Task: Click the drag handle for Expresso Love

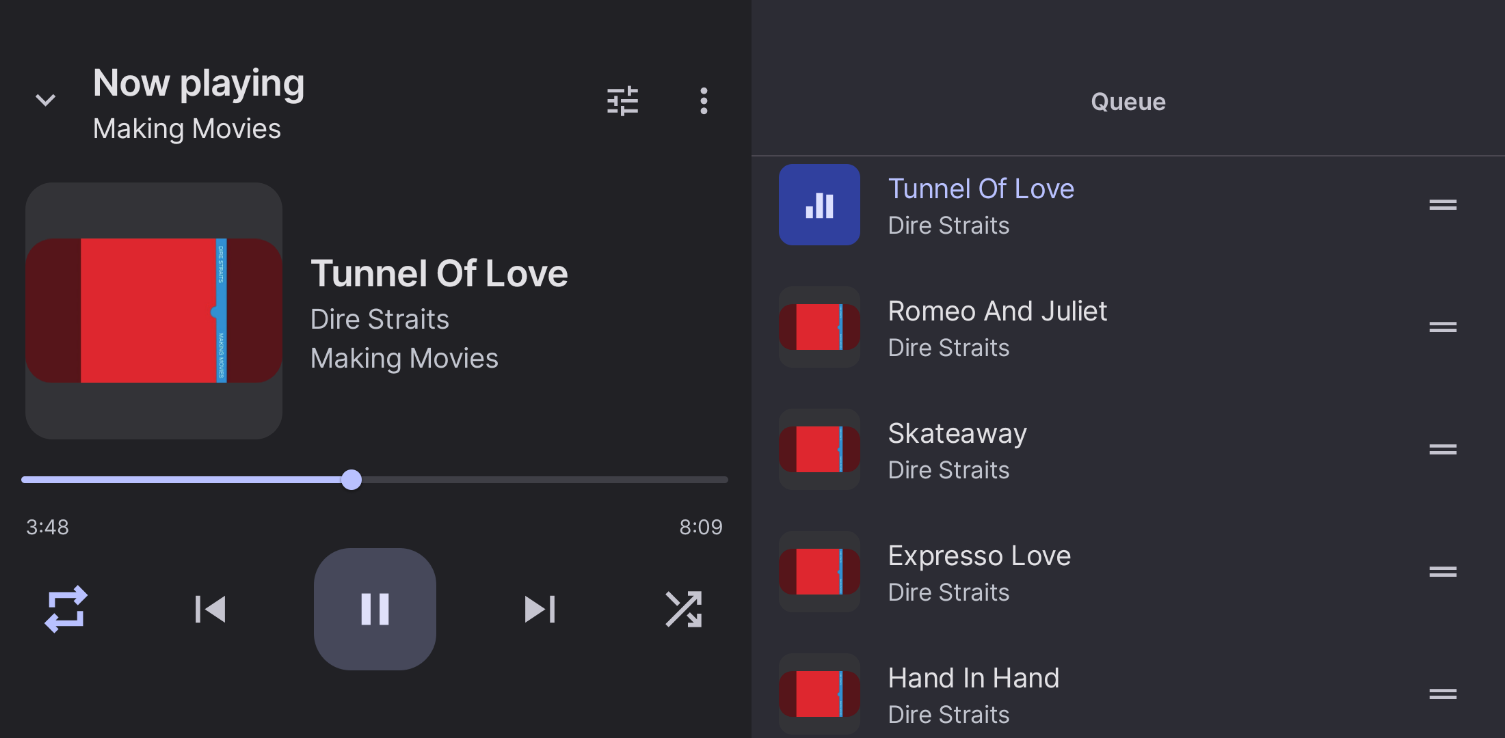Action: pyautogui.click(x=1443, y=572)
